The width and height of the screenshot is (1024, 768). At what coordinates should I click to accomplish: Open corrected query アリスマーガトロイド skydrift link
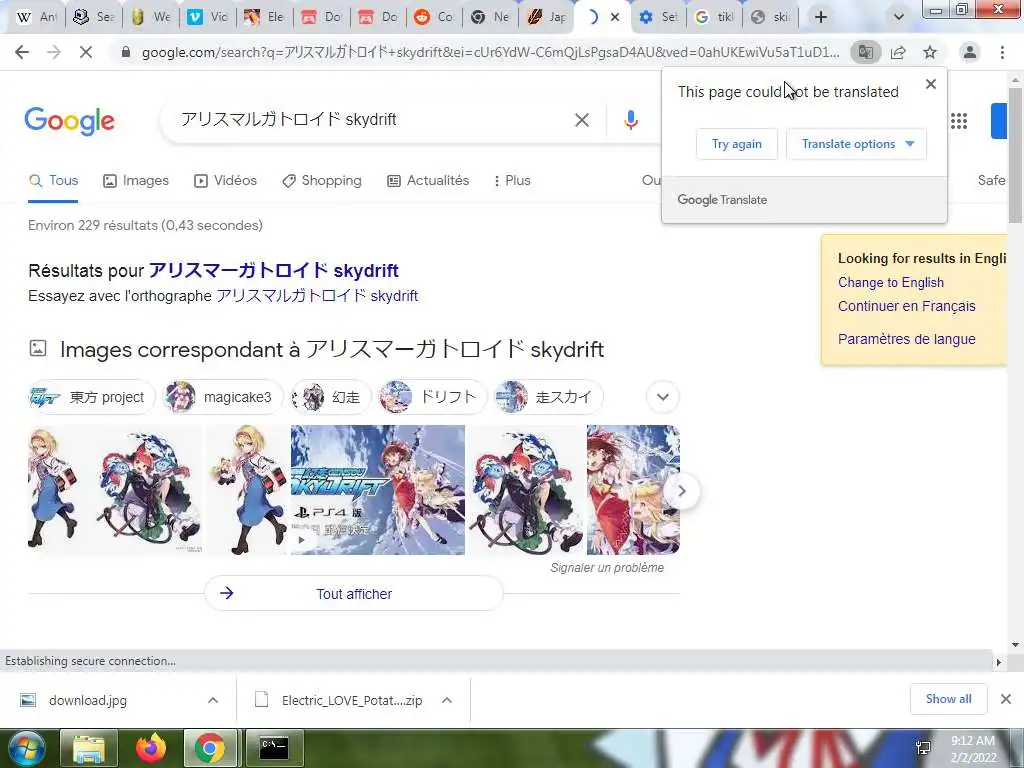click(x=274, y=270)
